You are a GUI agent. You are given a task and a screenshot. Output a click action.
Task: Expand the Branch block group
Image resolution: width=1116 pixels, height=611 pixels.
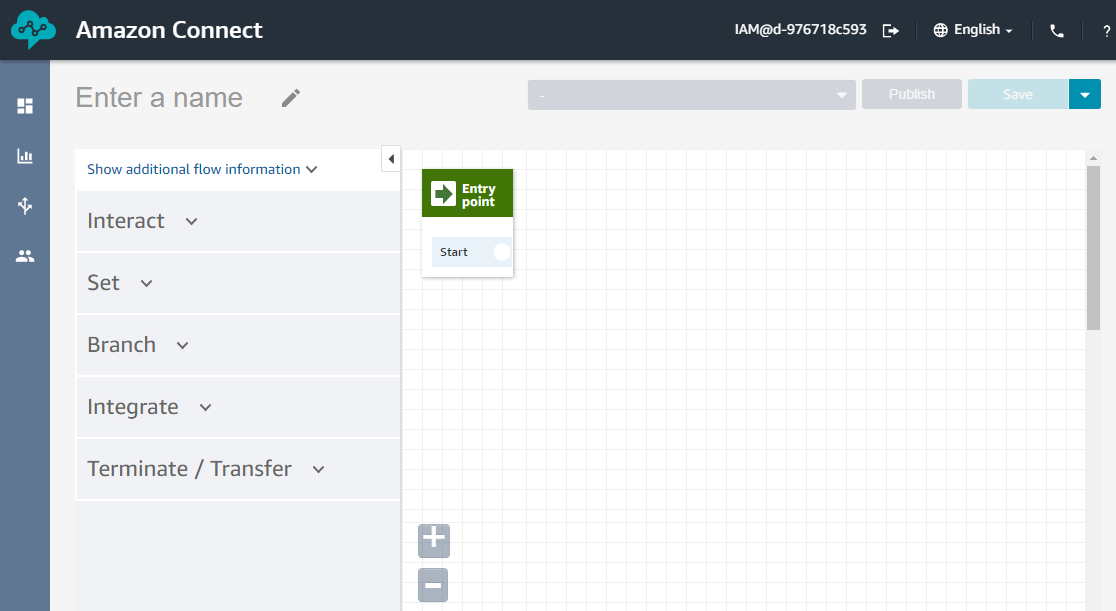tap(238, 345)
